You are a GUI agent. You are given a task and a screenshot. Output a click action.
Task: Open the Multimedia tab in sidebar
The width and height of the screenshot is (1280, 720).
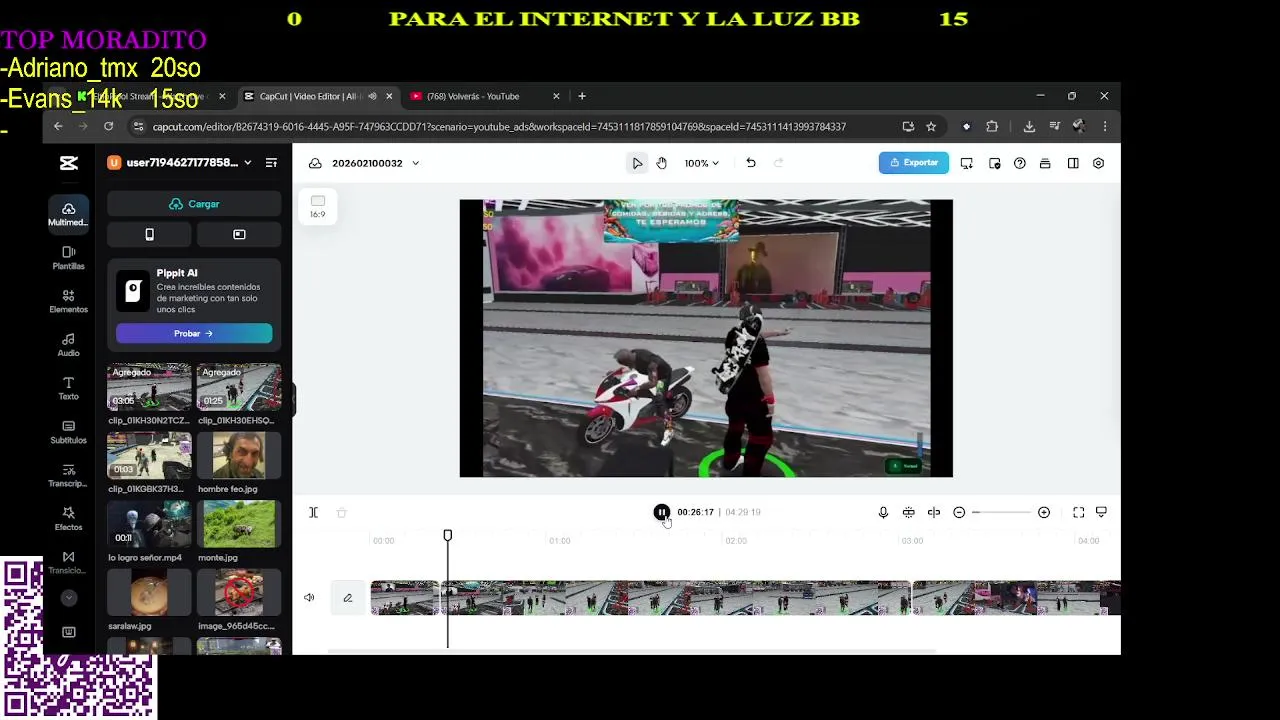coord(68,214)
